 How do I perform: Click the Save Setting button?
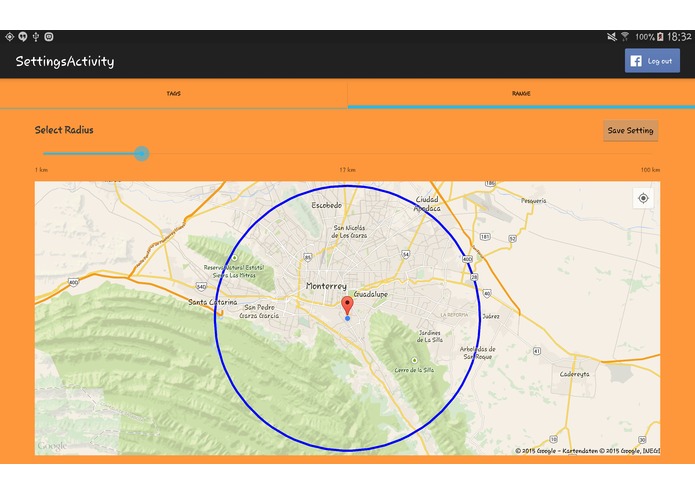pos(630,131)
